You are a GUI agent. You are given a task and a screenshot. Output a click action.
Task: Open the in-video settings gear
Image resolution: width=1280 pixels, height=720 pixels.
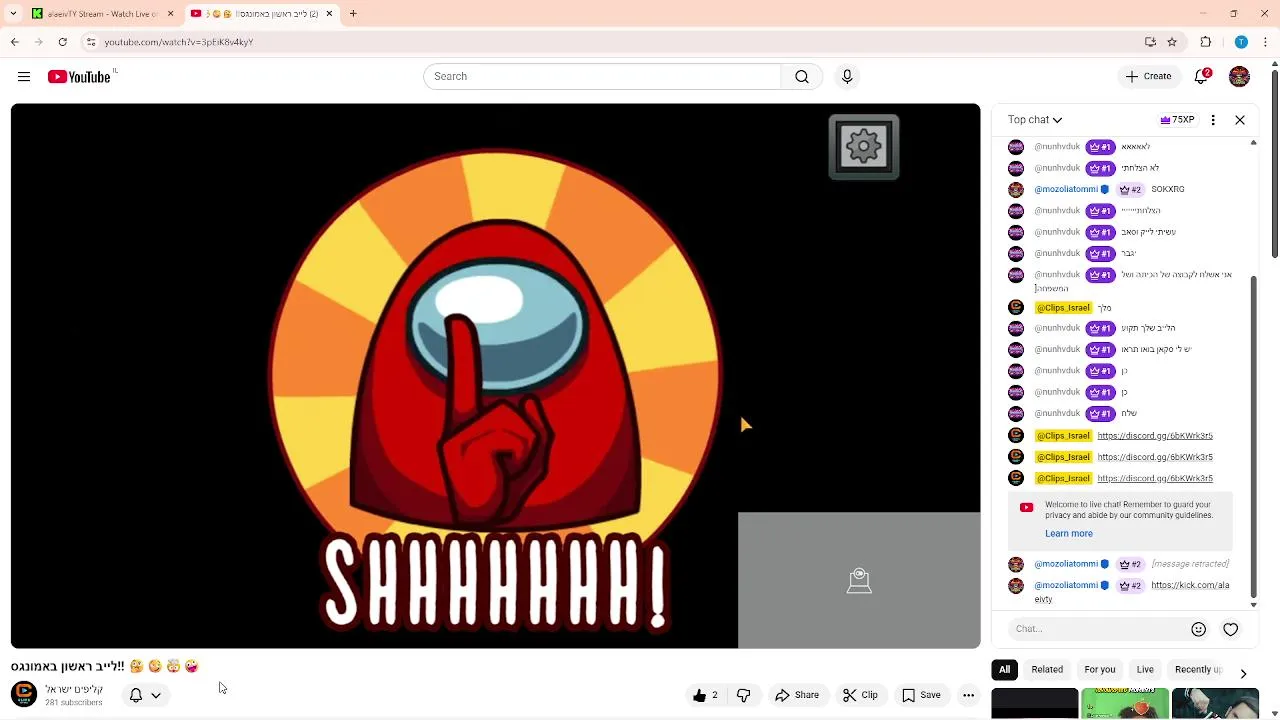(864, 147)
